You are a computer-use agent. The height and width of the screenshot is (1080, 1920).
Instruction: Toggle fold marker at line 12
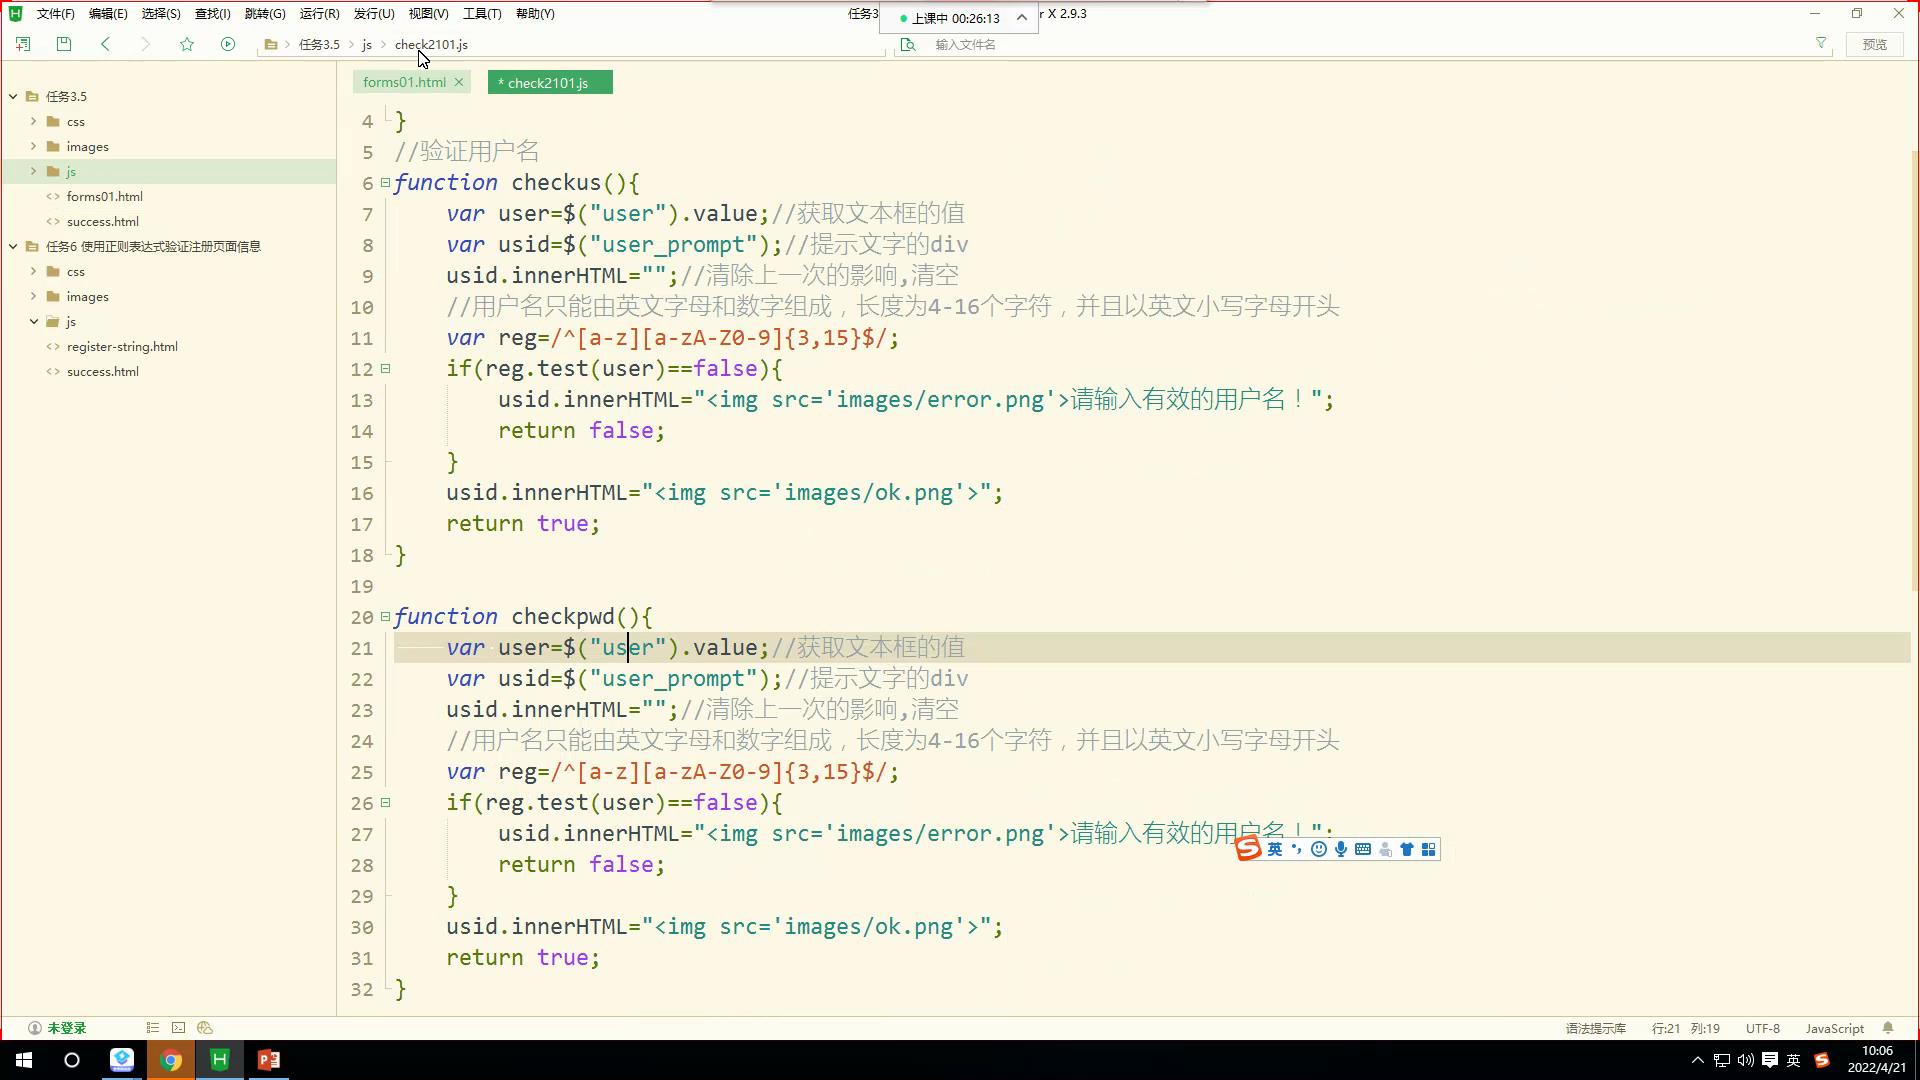click(386, 369)
